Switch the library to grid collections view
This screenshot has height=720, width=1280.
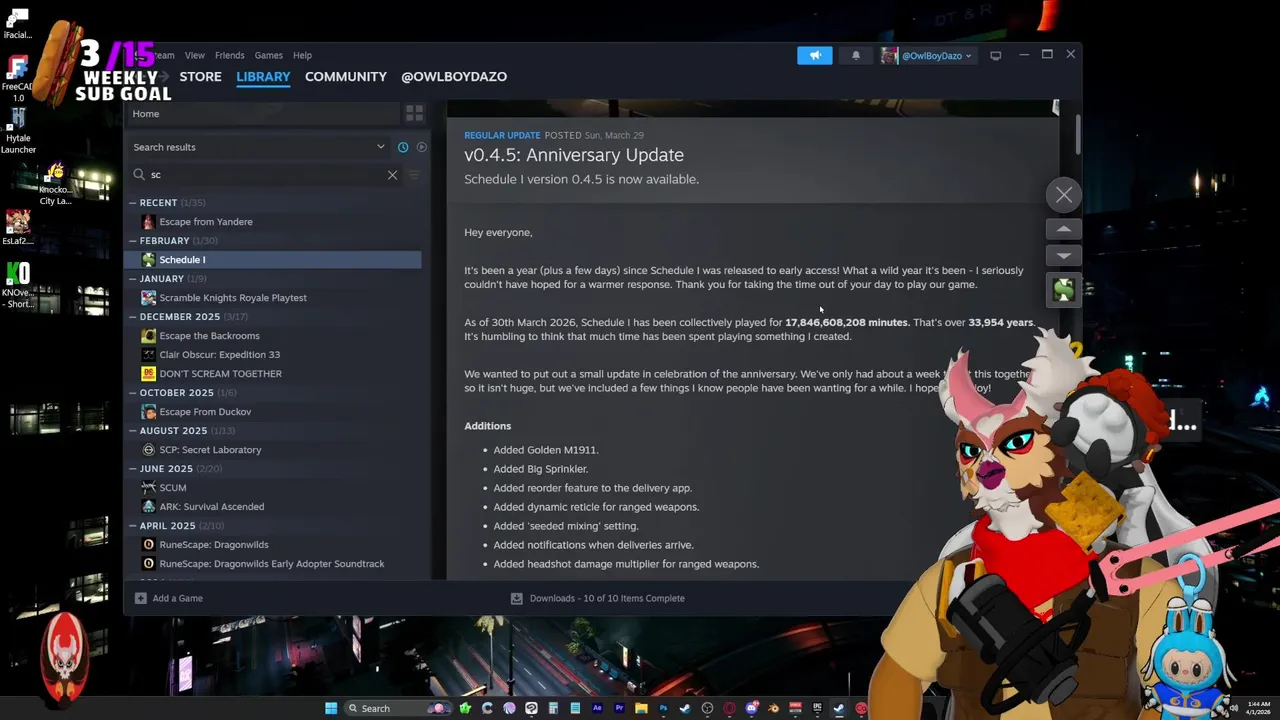click(x=414, y=113)
